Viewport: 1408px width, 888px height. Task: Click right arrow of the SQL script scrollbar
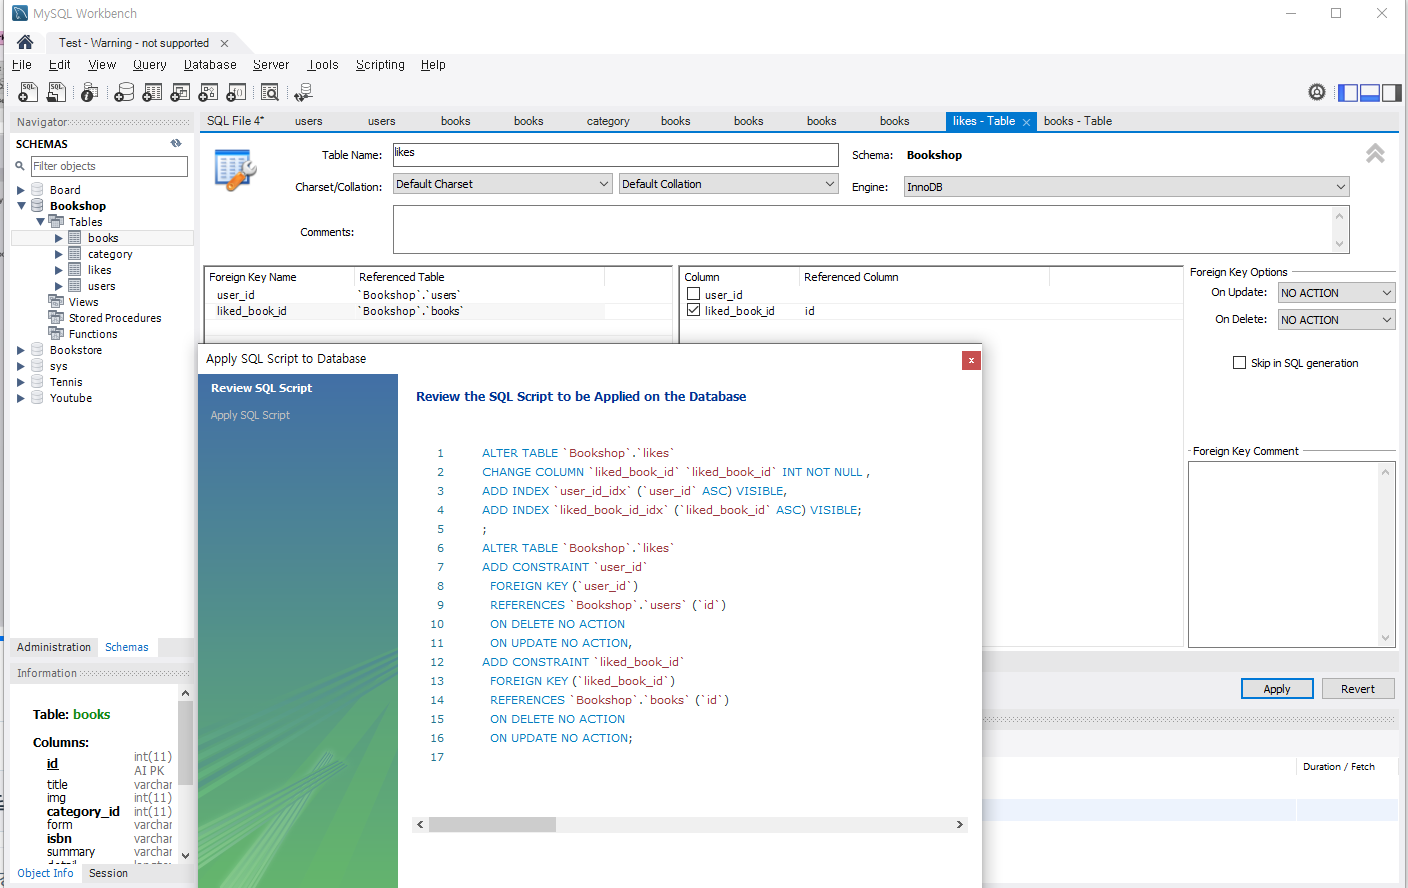(x=960, y=825)
